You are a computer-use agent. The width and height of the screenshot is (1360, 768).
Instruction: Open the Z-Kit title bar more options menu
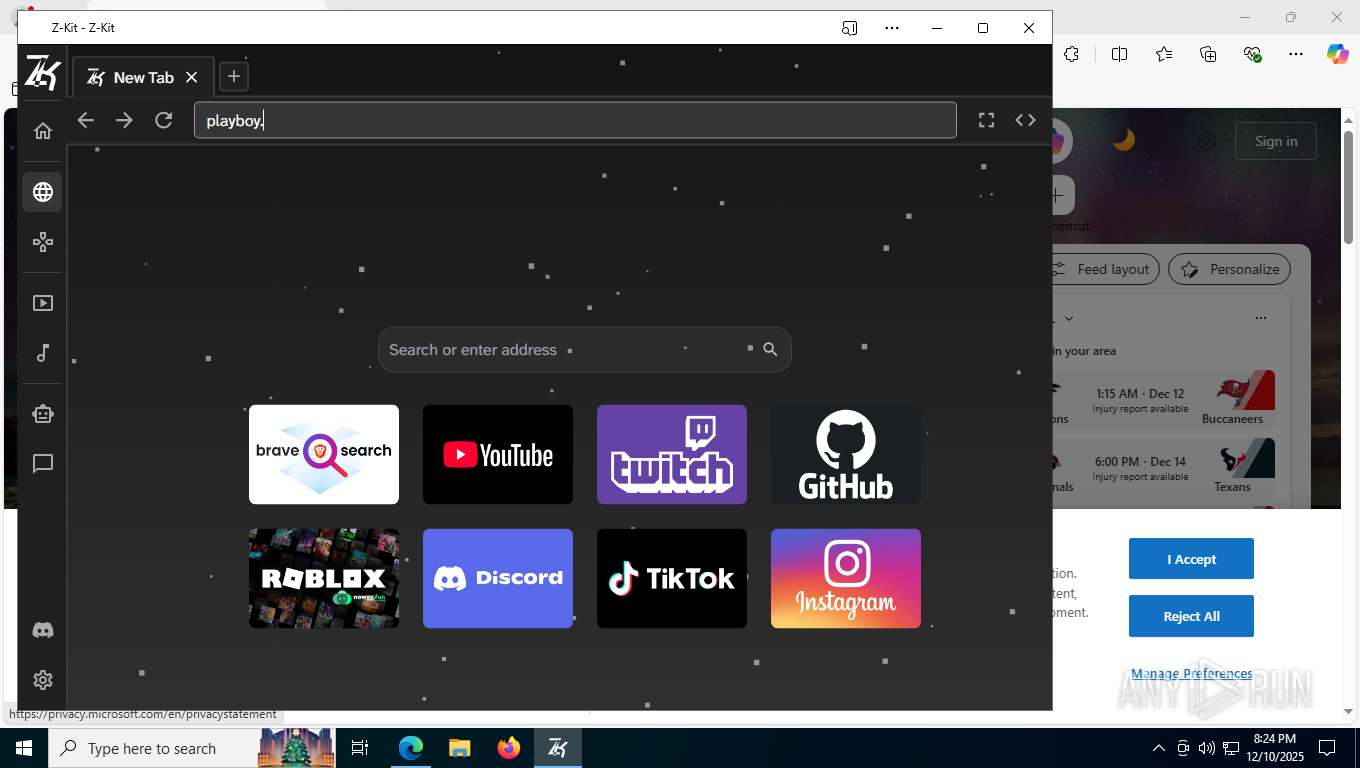coord(892,28)
